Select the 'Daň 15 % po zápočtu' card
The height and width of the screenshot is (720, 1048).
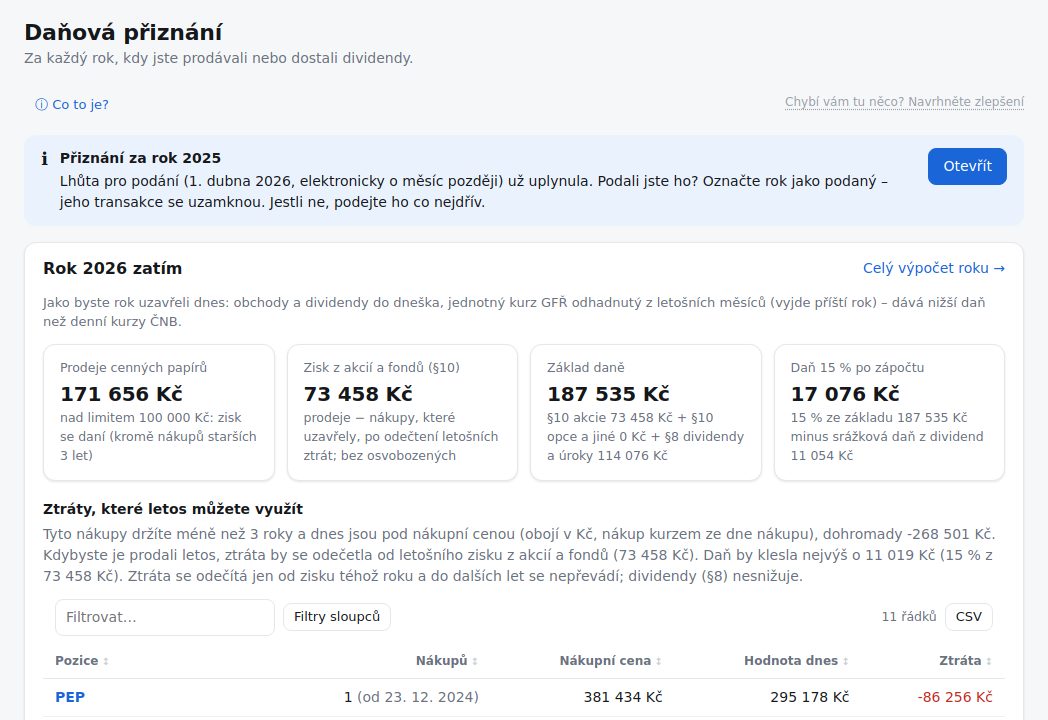(x=890, y=412)
